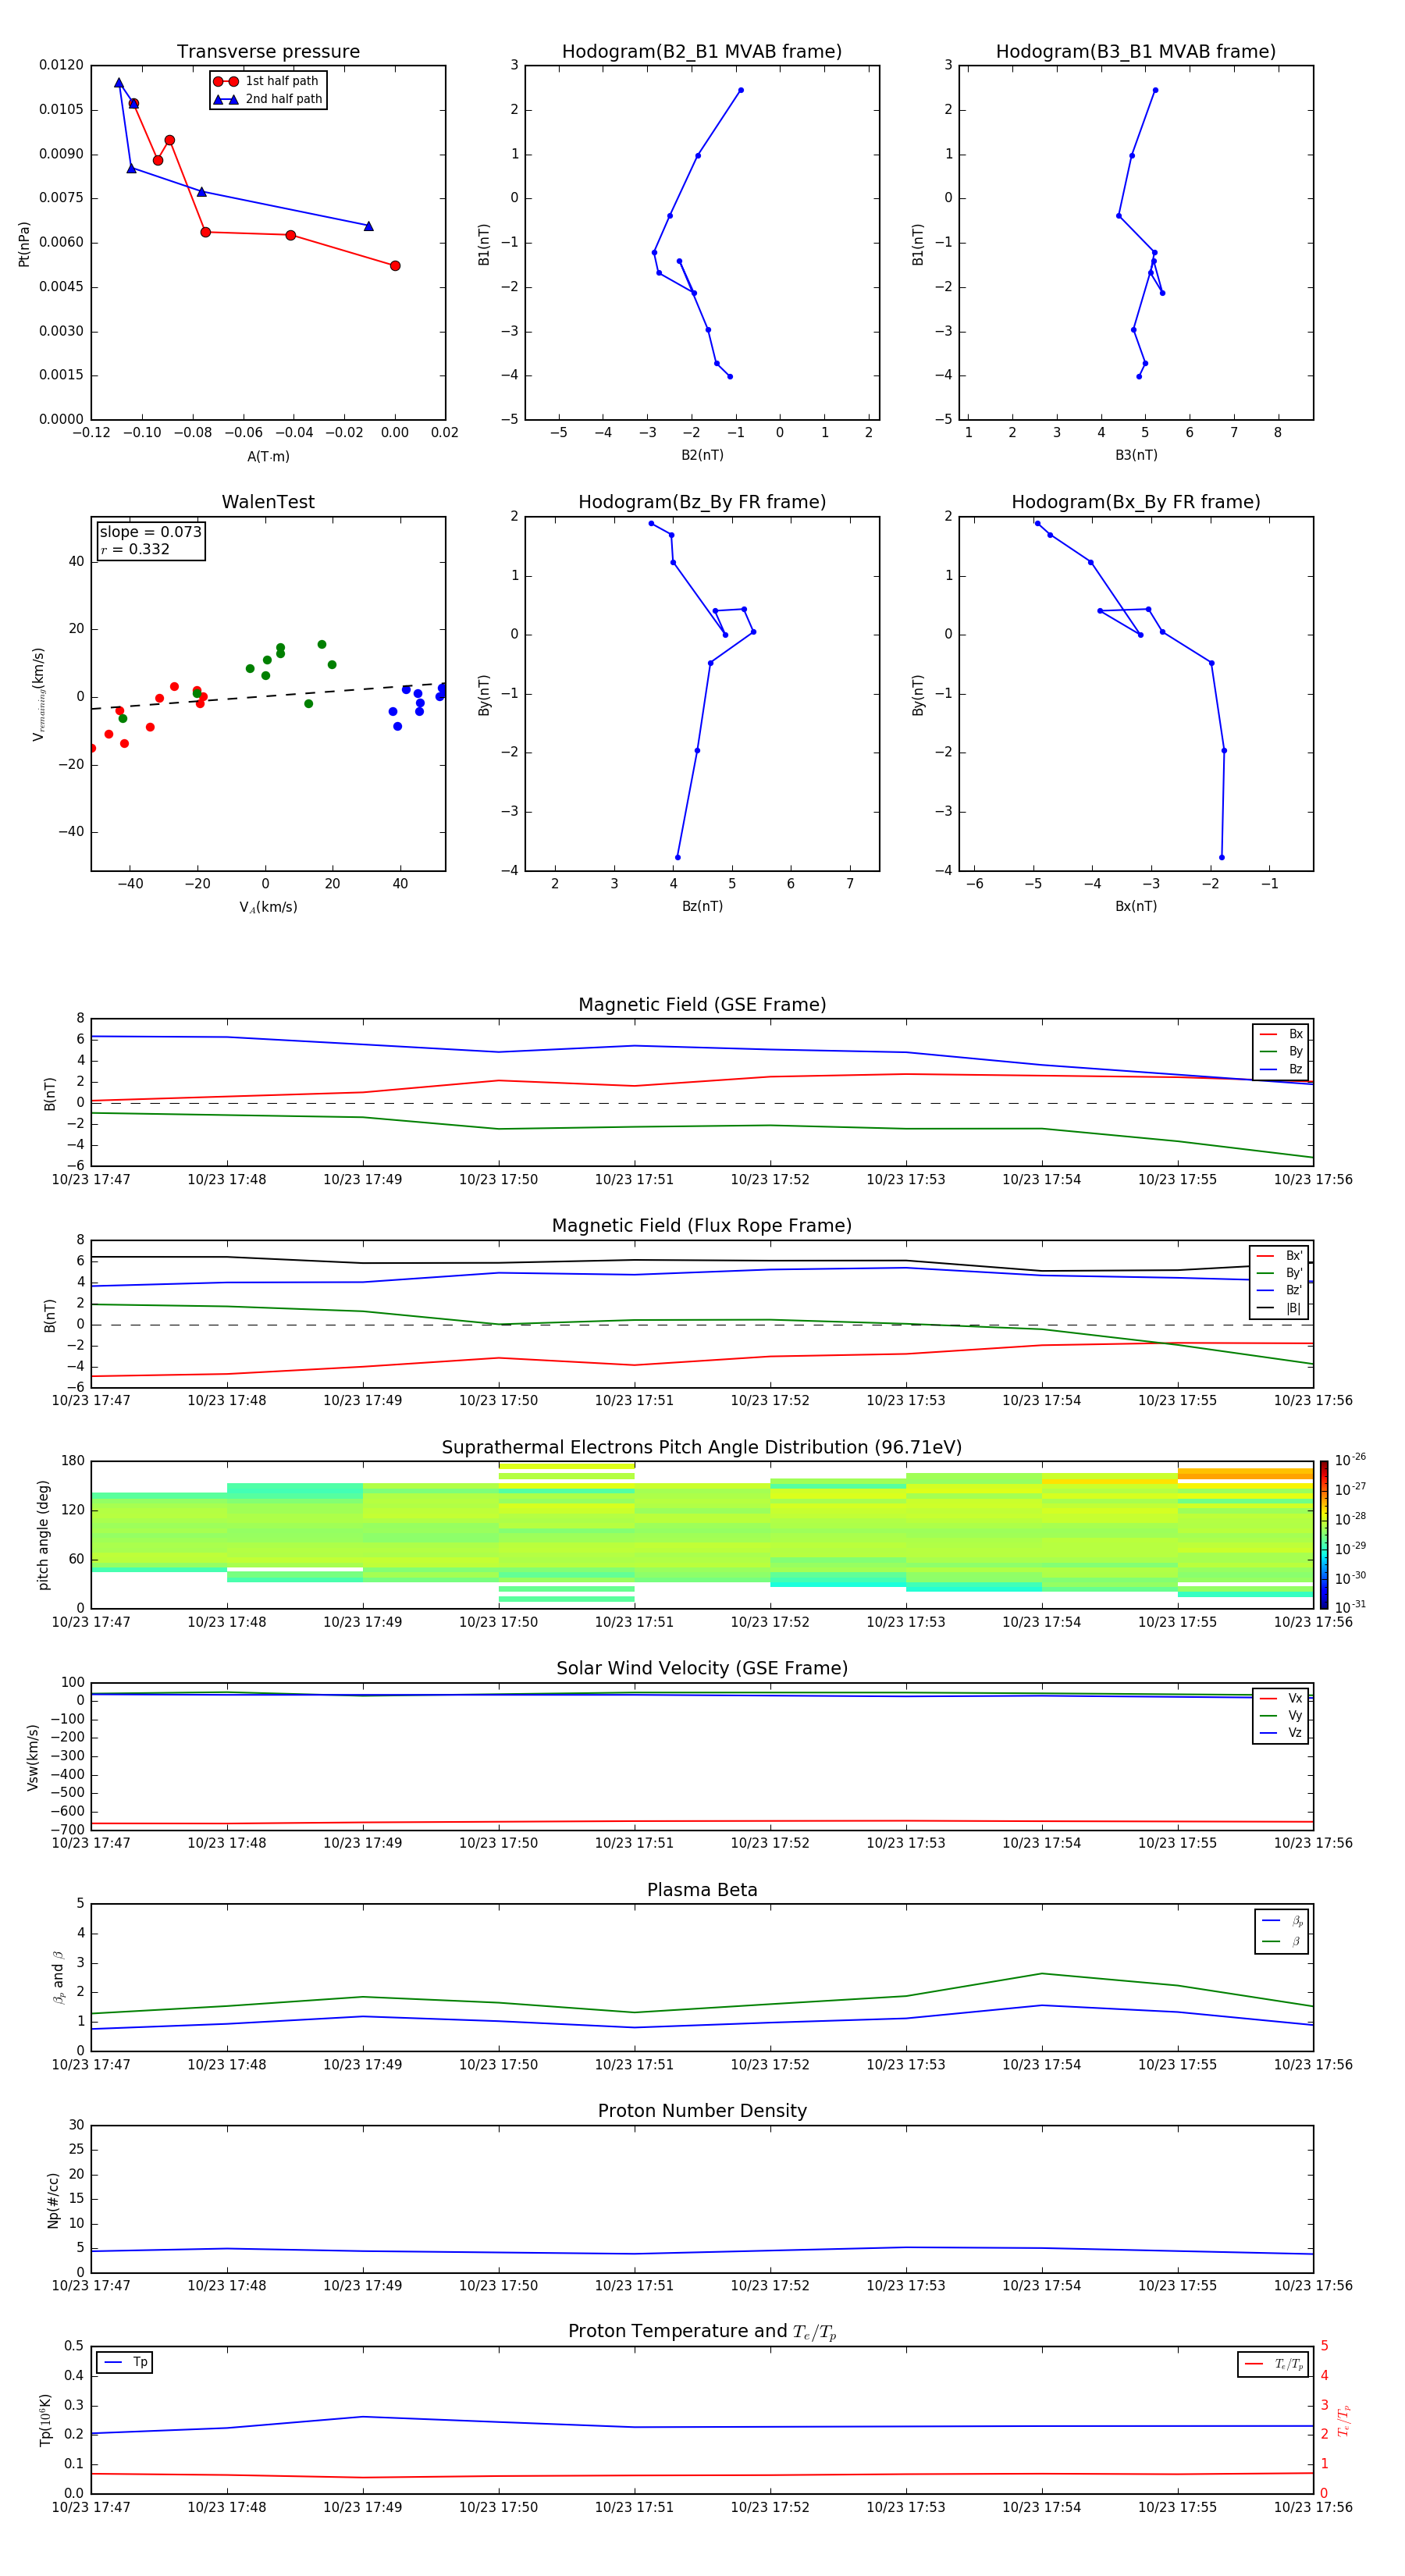The width and height of the screenshot is (1405, 2576).
Task: Click '10/23 17:55' tick under proton temperature panel
Action: click(1177, 2507)
